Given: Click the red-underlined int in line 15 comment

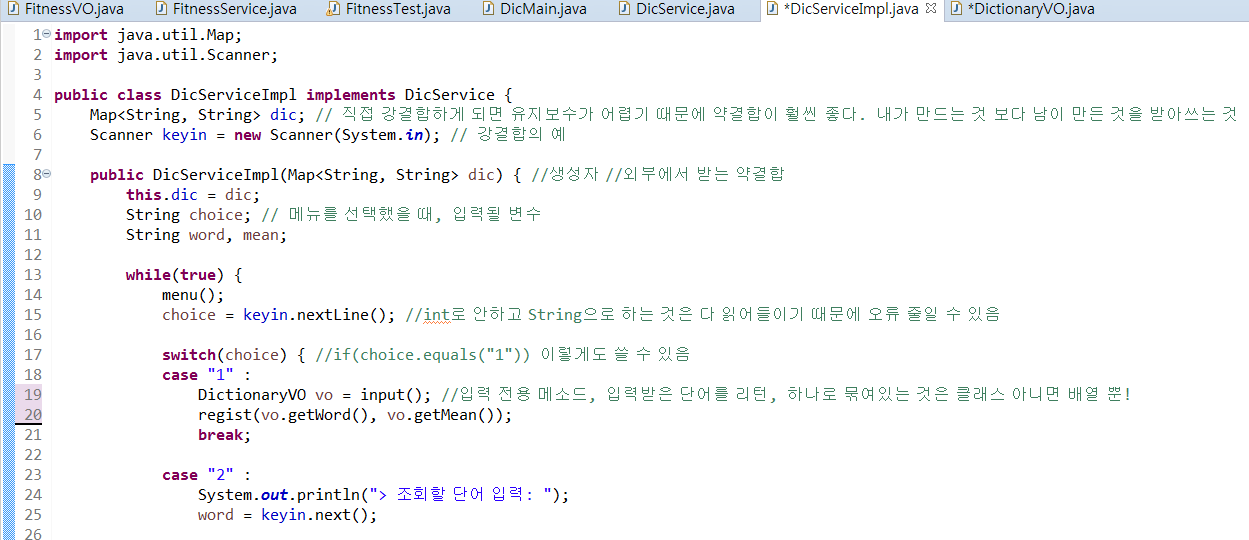Looking at the screenshot, I should (x=437, y=315).
